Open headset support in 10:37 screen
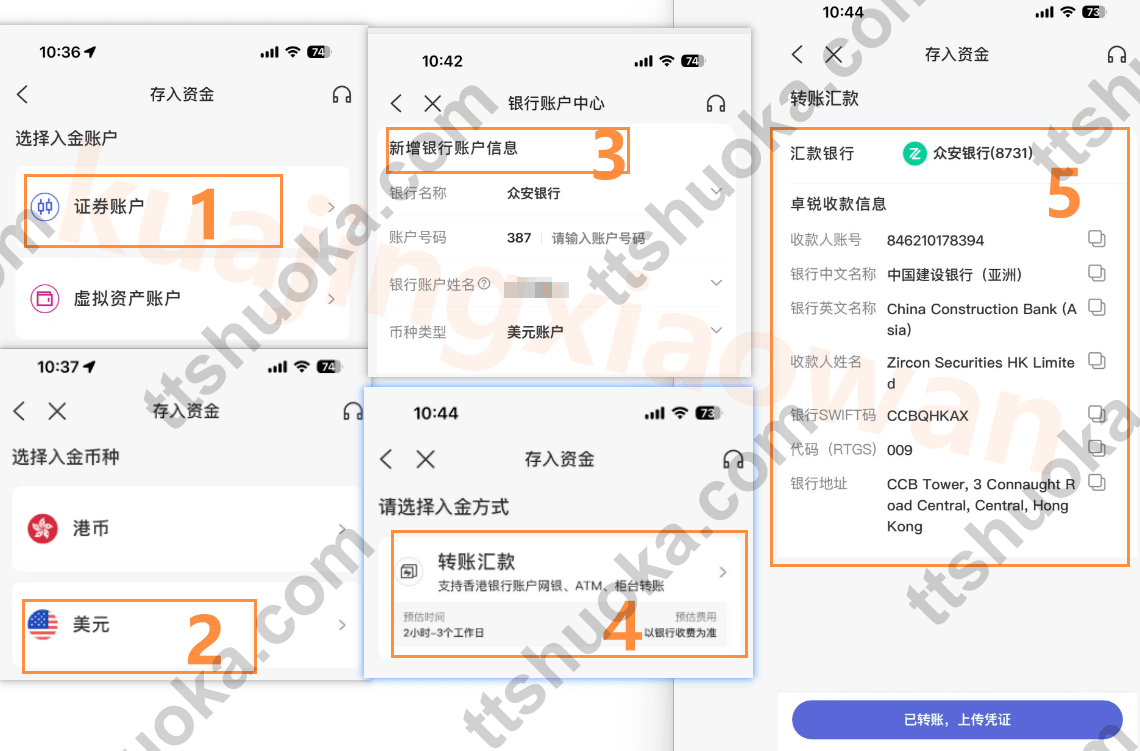 pyautogui.click(x=353, y=411)
